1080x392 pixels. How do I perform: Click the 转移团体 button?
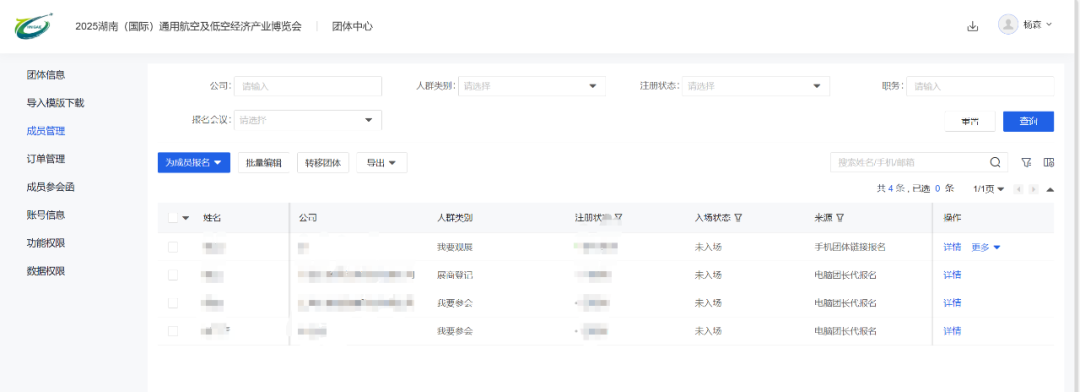coord(323,163)
